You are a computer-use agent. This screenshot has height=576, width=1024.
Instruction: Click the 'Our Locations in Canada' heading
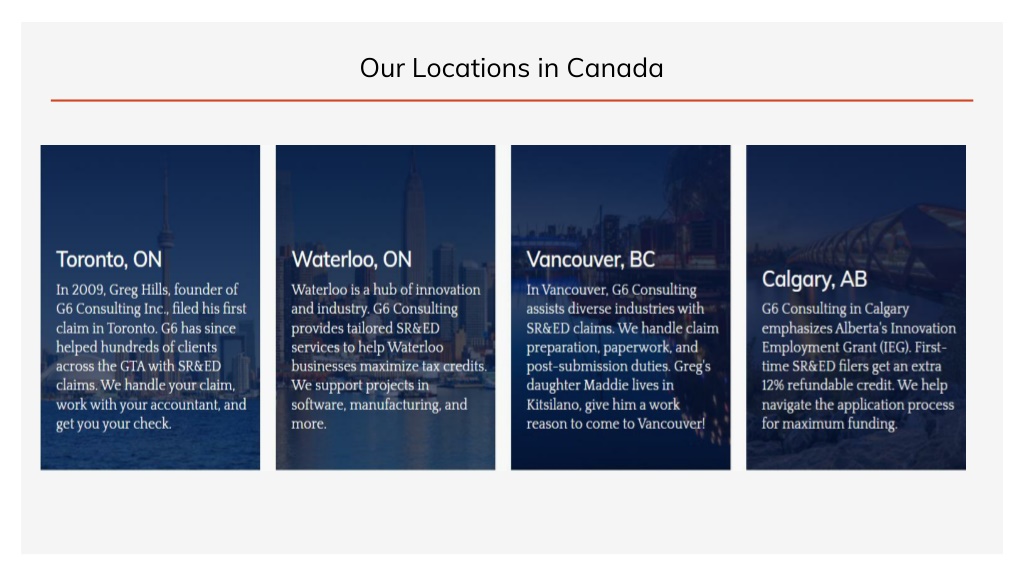point(511,68)
